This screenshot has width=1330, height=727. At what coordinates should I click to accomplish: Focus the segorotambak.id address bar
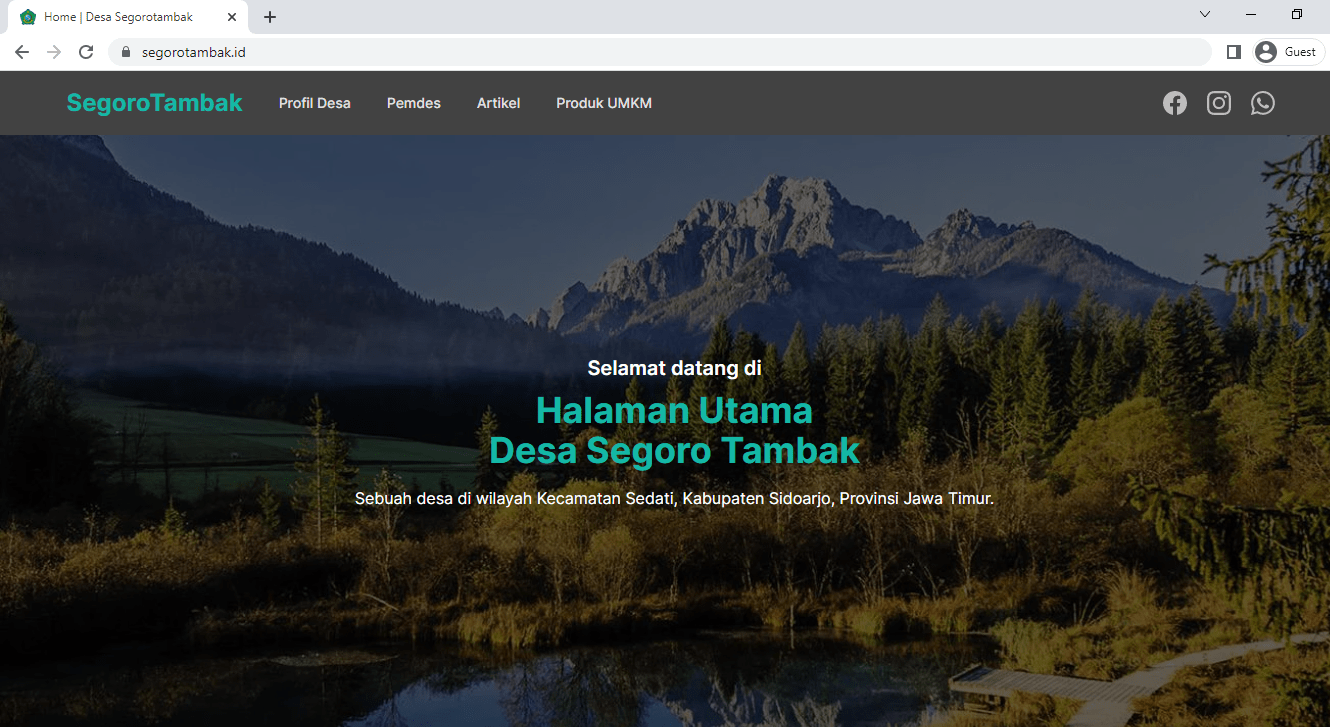(660, 52)
